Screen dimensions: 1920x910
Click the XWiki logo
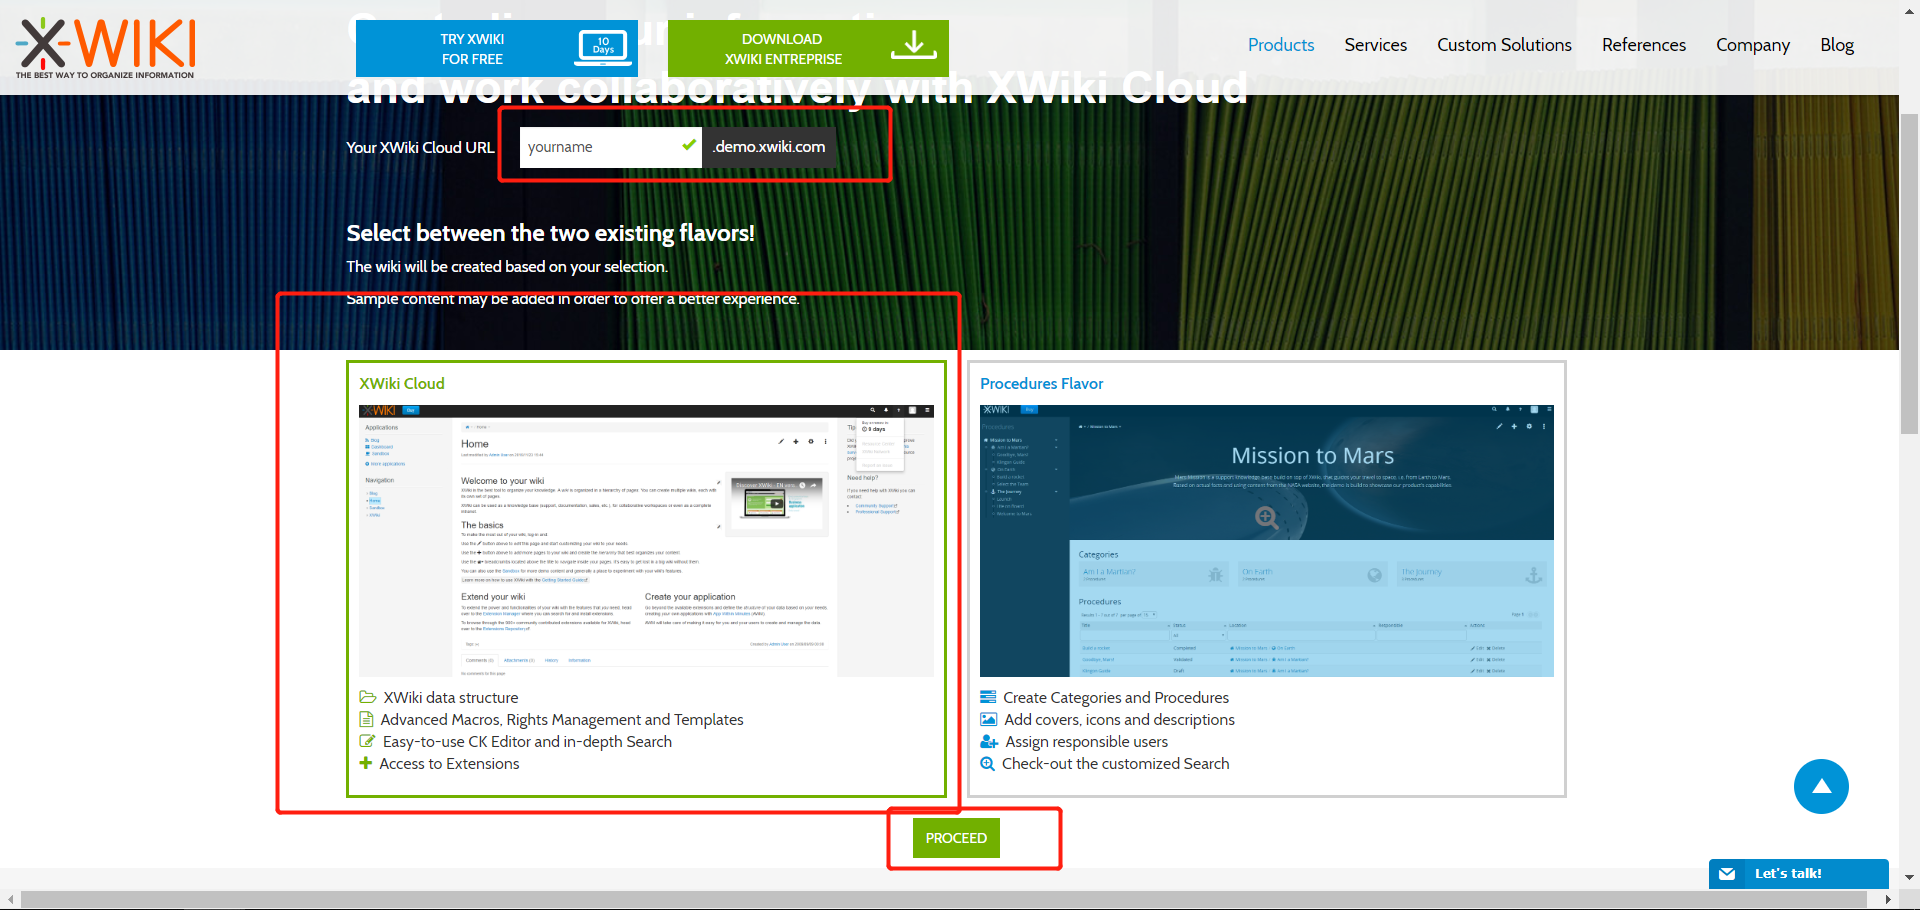(105, 47)
